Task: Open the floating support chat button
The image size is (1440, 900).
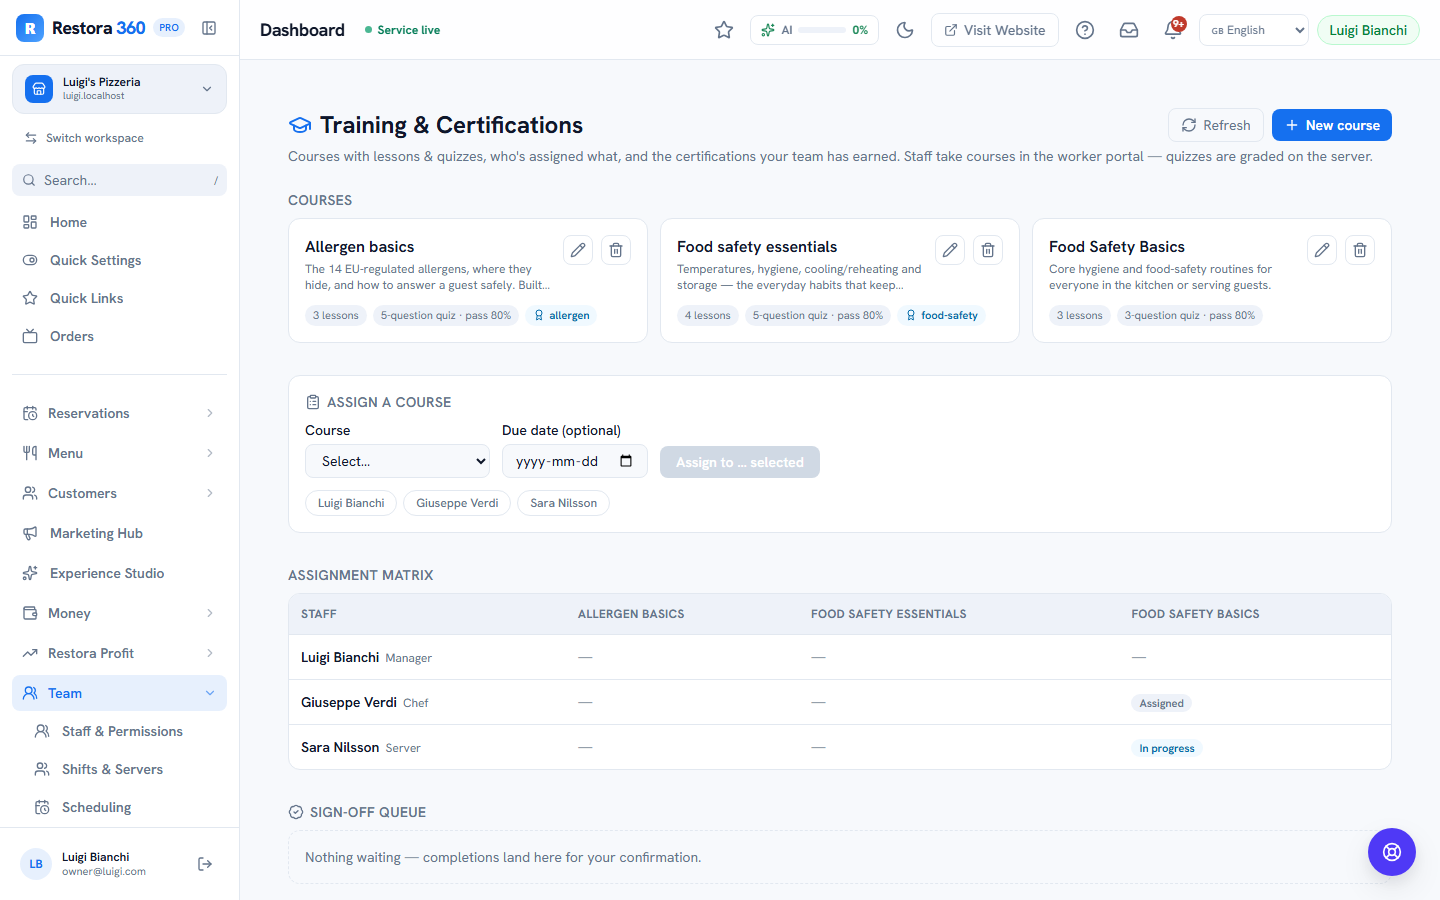Action: pos(1392,852)
